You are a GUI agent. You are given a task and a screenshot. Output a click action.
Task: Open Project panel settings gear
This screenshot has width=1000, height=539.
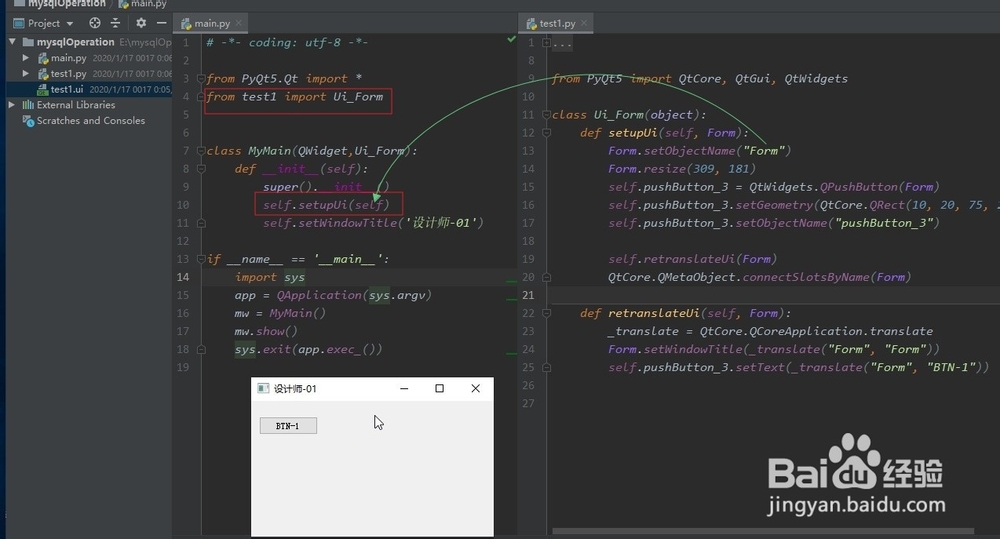point(141,23)
